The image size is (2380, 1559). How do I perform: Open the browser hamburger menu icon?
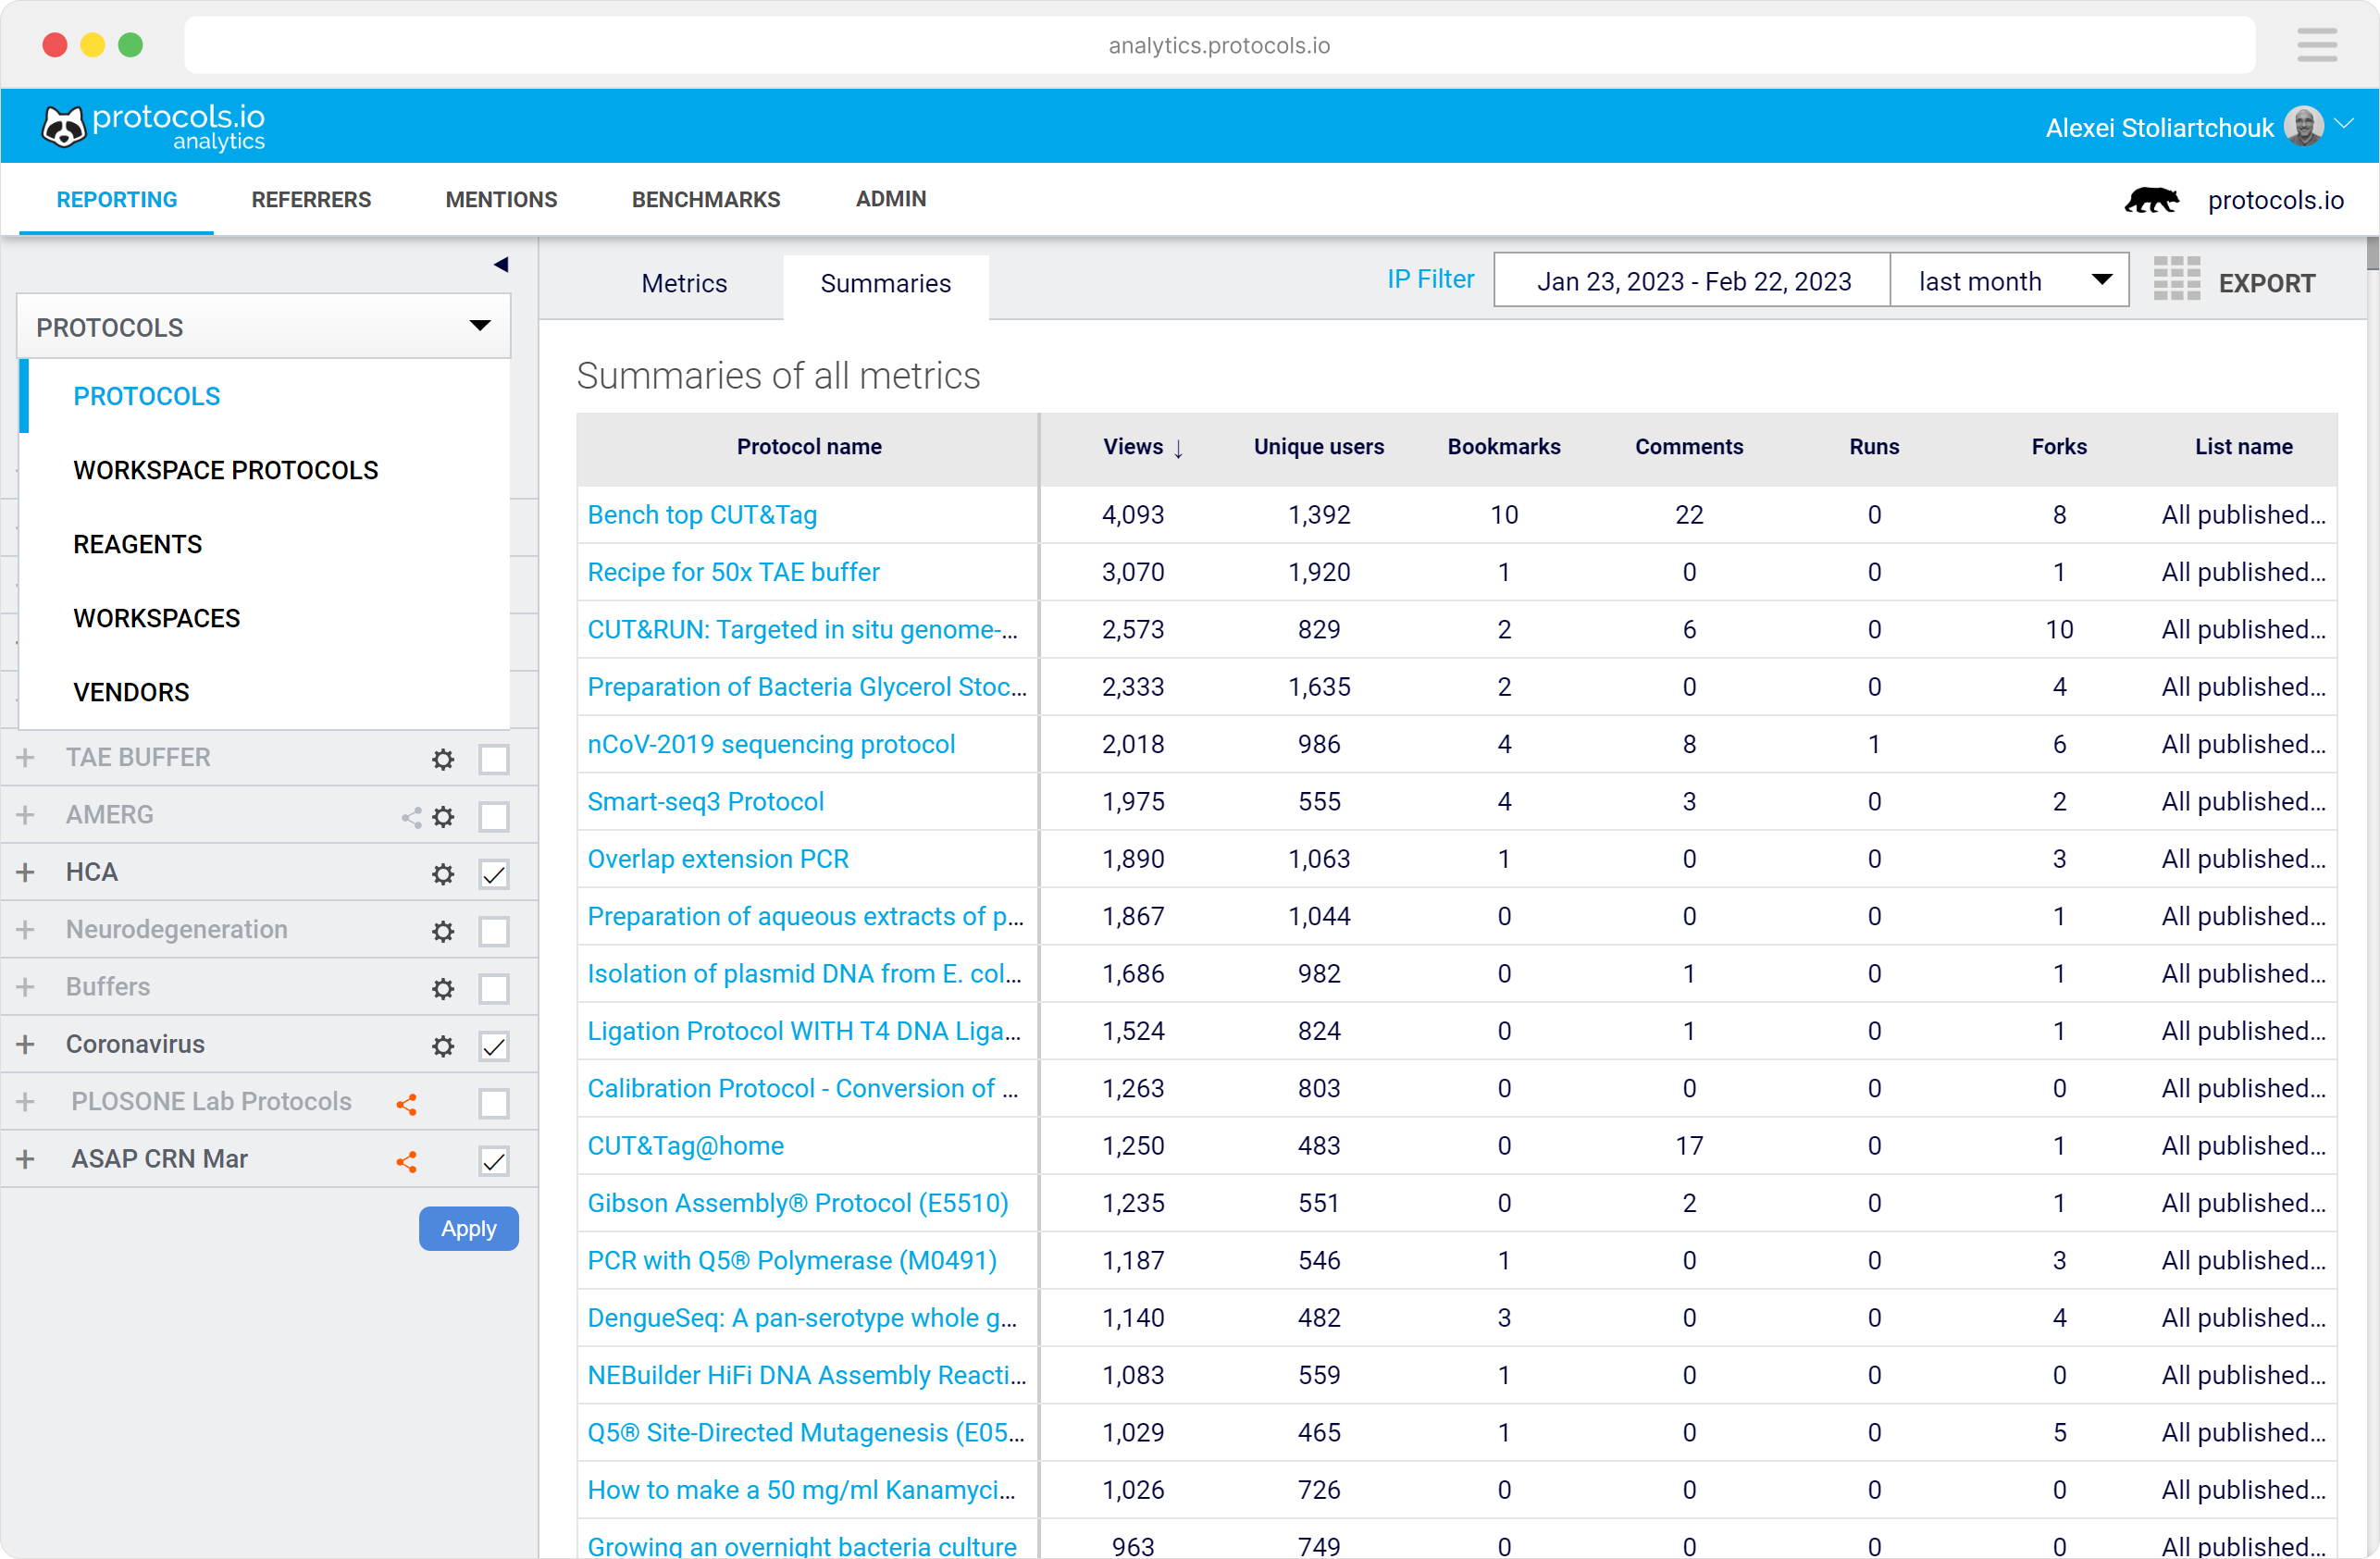coord(2316,45)
